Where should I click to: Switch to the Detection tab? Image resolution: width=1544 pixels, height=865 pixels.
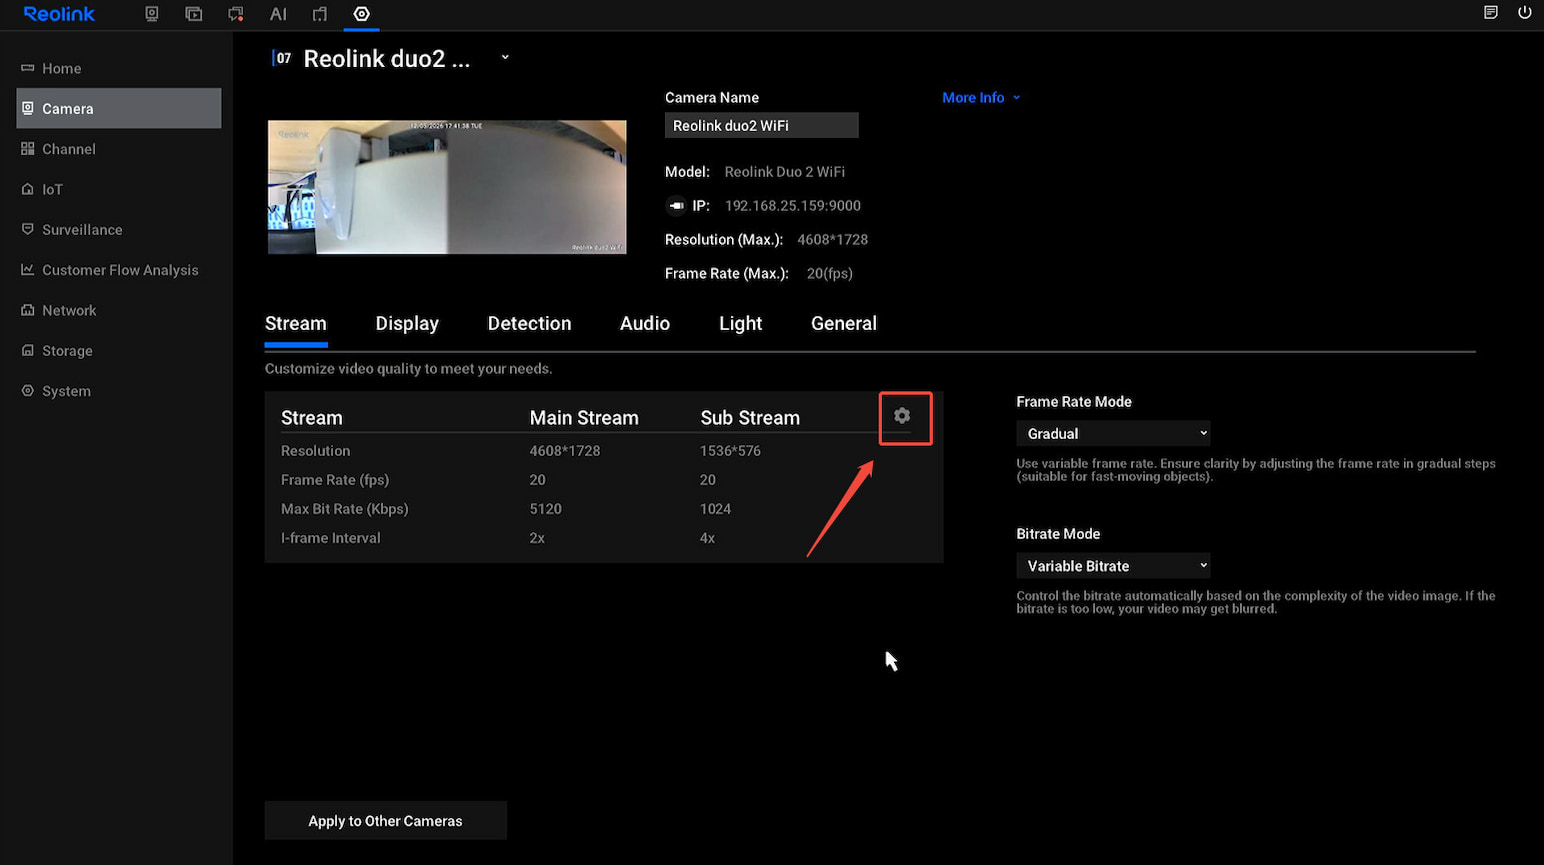pos(529,324)
